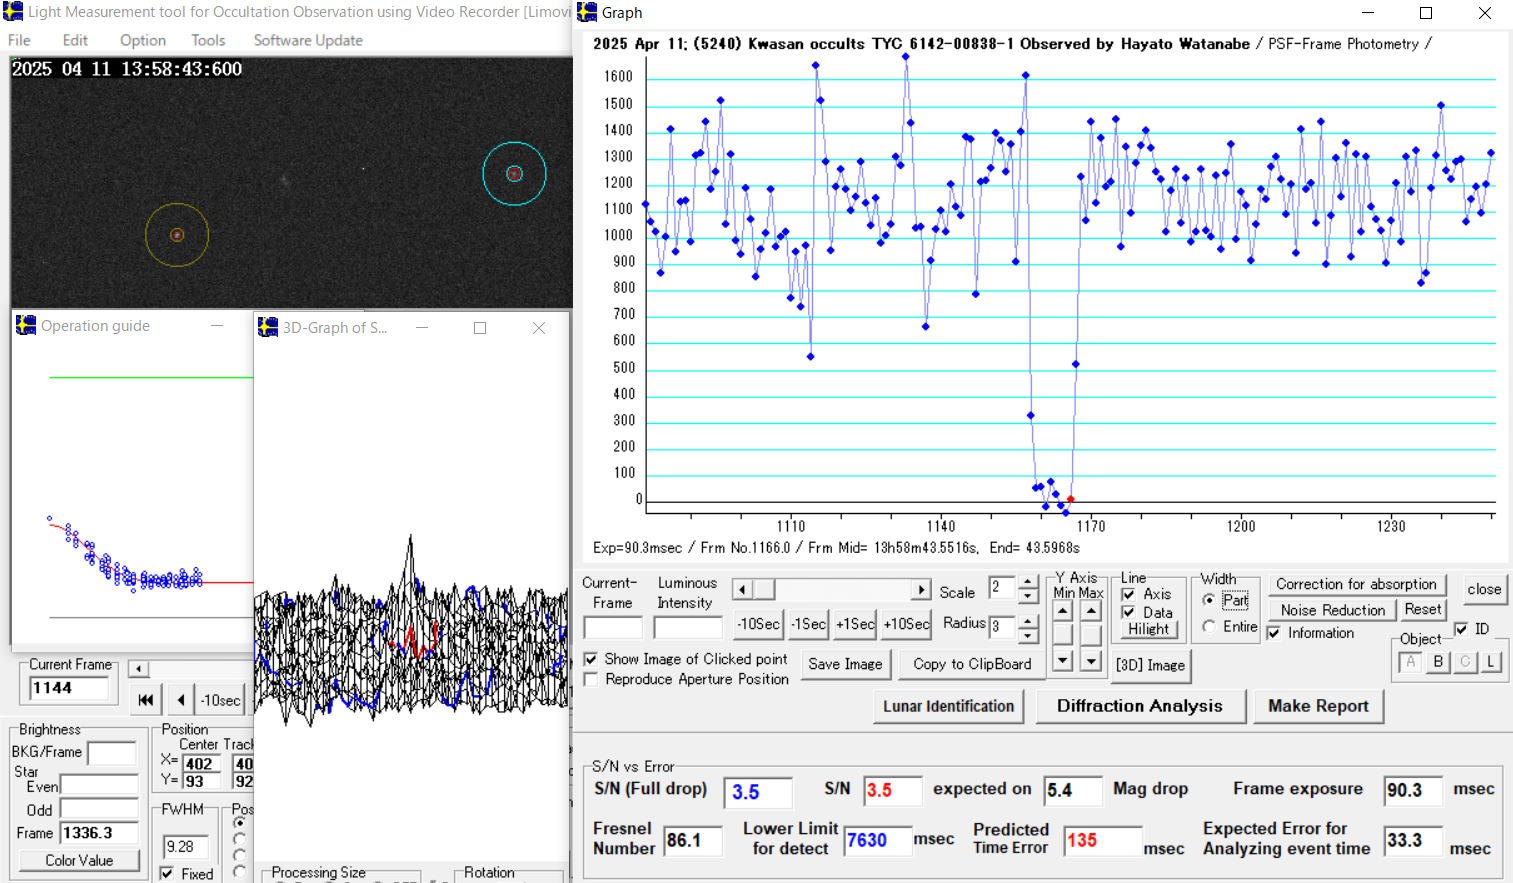The width and height of the screenshot is (1513, 883).
Task: Increase the Scale value with spinner
Action: point(1028,582)
